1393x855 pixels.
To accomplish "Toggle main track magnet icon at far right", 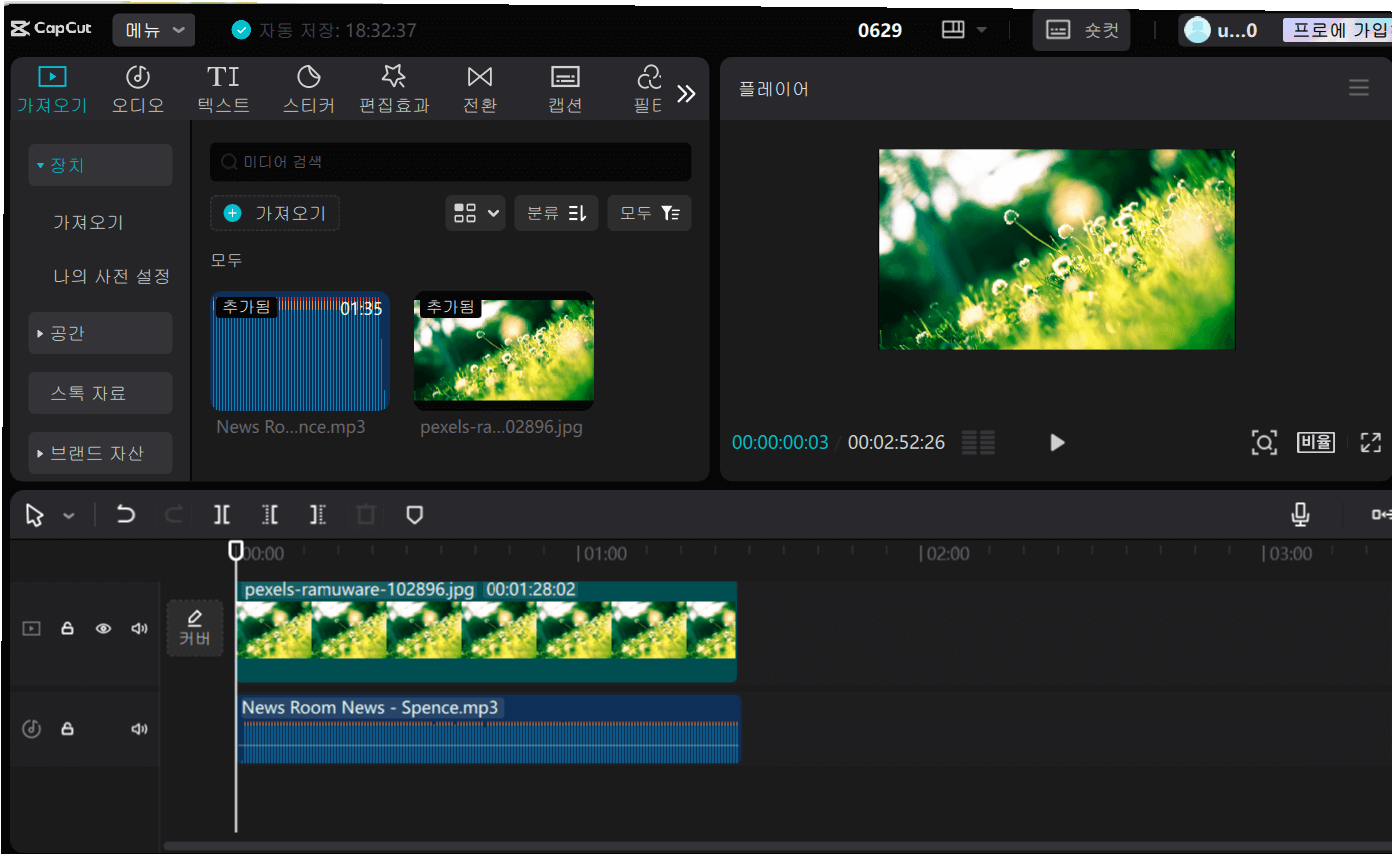I will 1381,515.
